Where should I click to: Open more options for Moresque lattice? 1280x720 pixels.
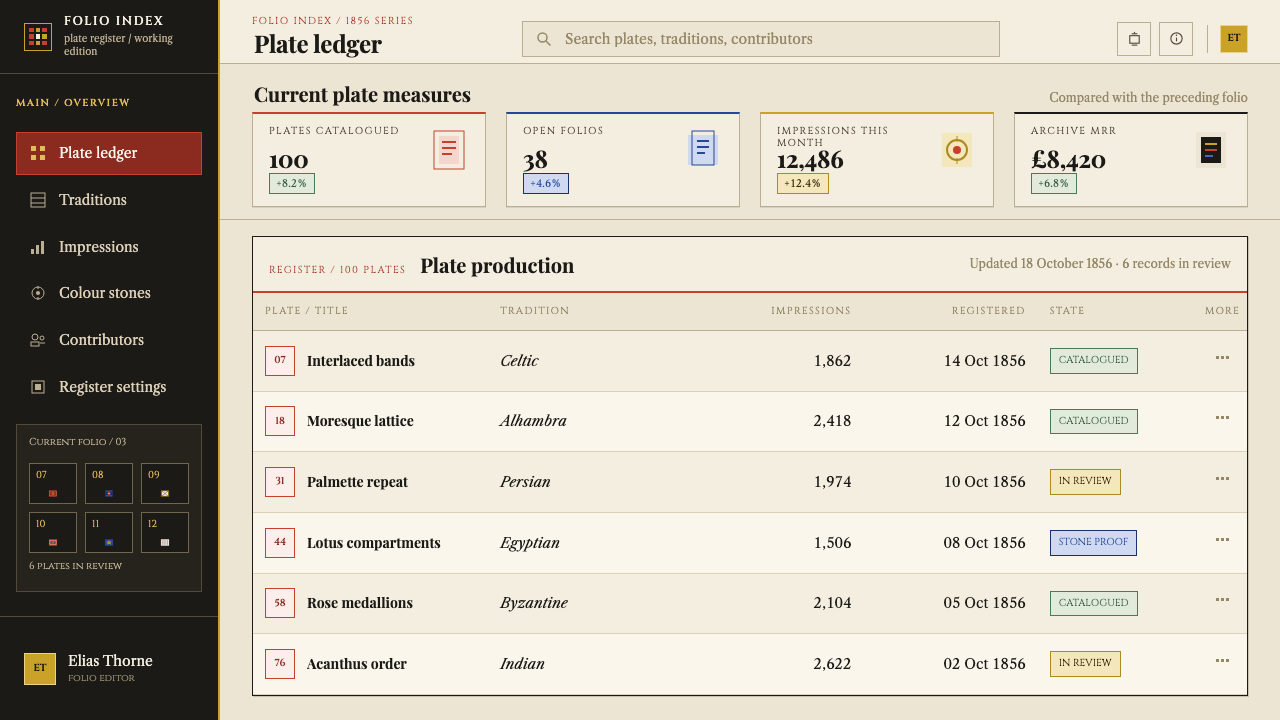[x=1222, y=417]
